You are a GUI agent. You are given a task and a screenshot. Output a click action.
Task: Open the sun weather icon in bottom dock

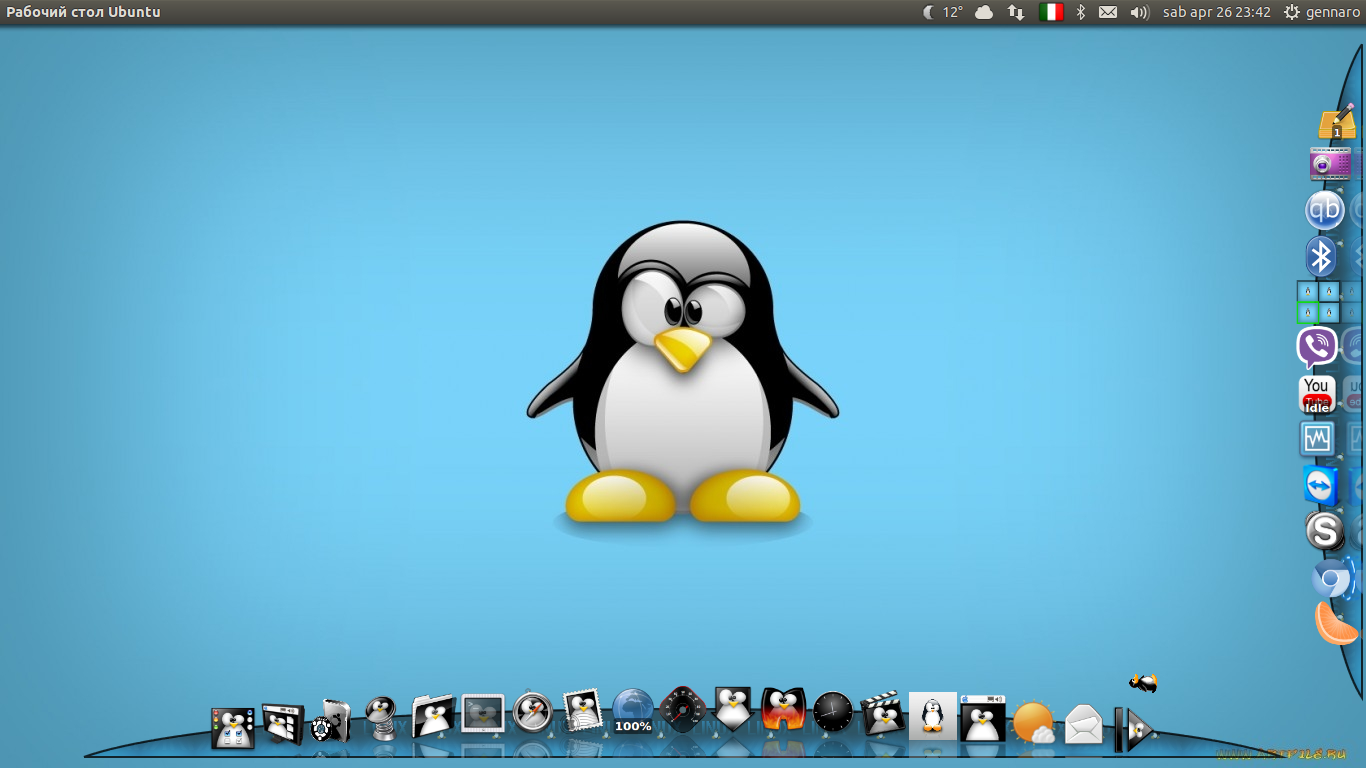pyautogui.click(x=1033, y=722)
